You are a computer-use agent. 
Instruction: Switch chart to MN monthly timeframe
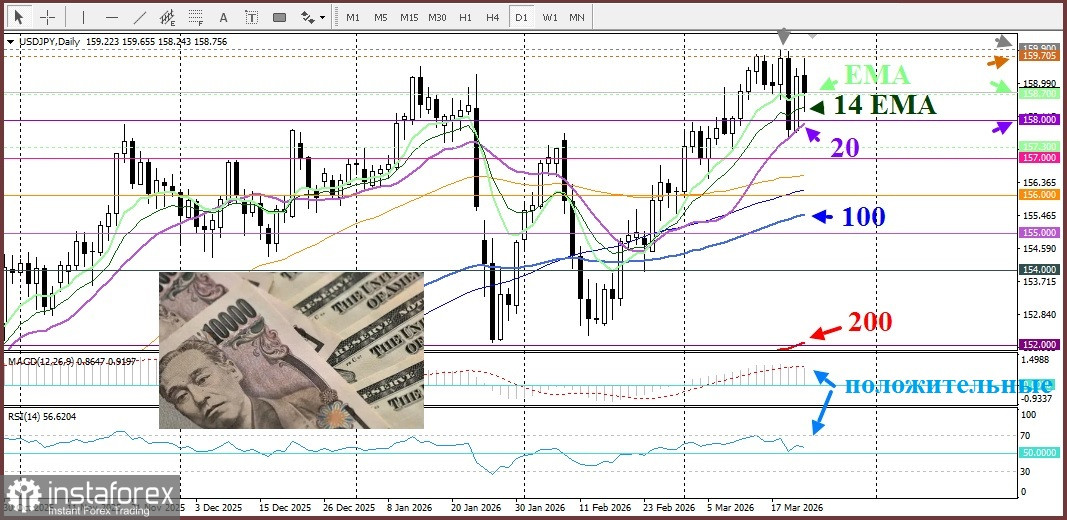click(x=576, y=17)
